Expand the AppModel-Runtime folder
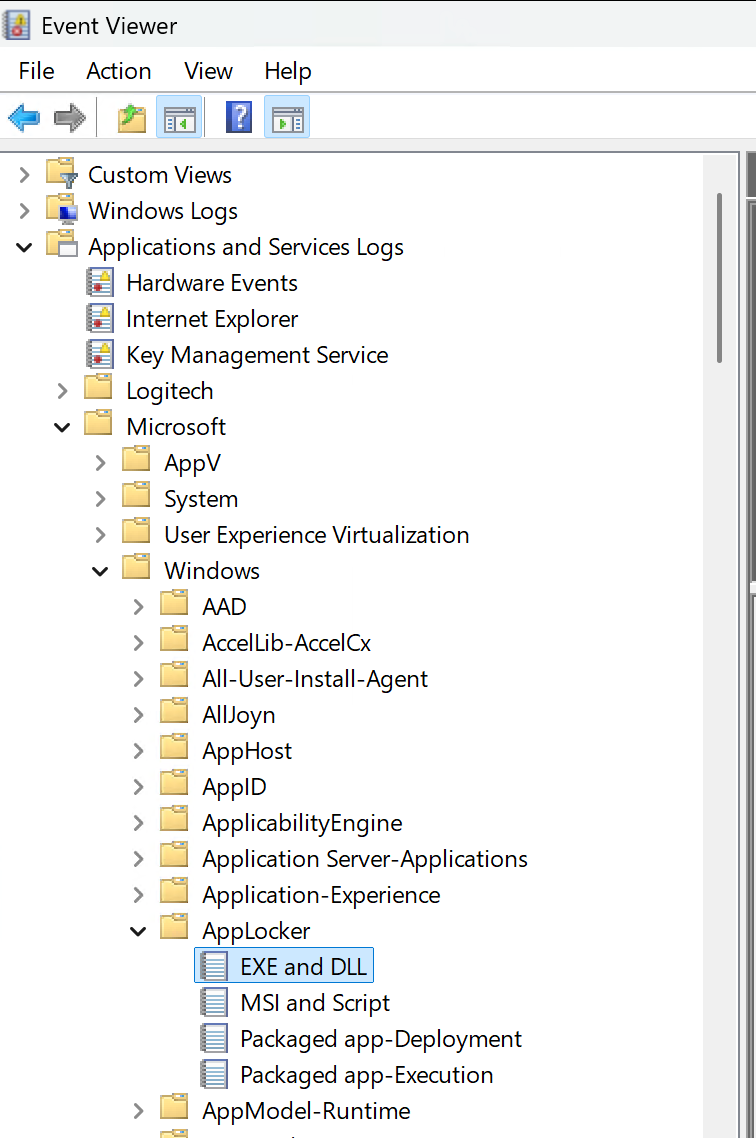 coord(138,1110)
